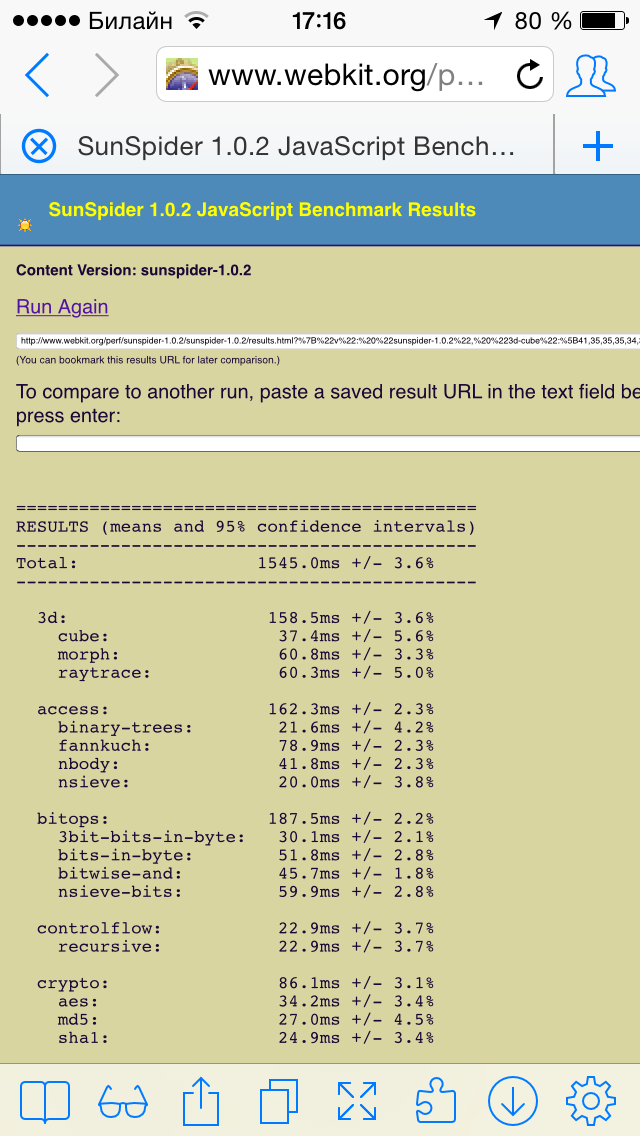The image size is (640, 1136).
Task: Tap the status bar clock 17:16
Action: pyautogui.click(x=319, y=21)
